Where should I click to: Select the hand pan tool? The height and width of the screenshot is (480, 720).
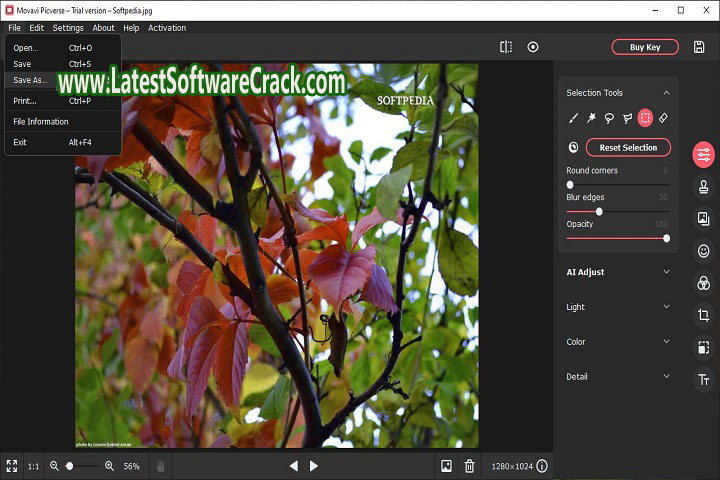pos(160,466)
